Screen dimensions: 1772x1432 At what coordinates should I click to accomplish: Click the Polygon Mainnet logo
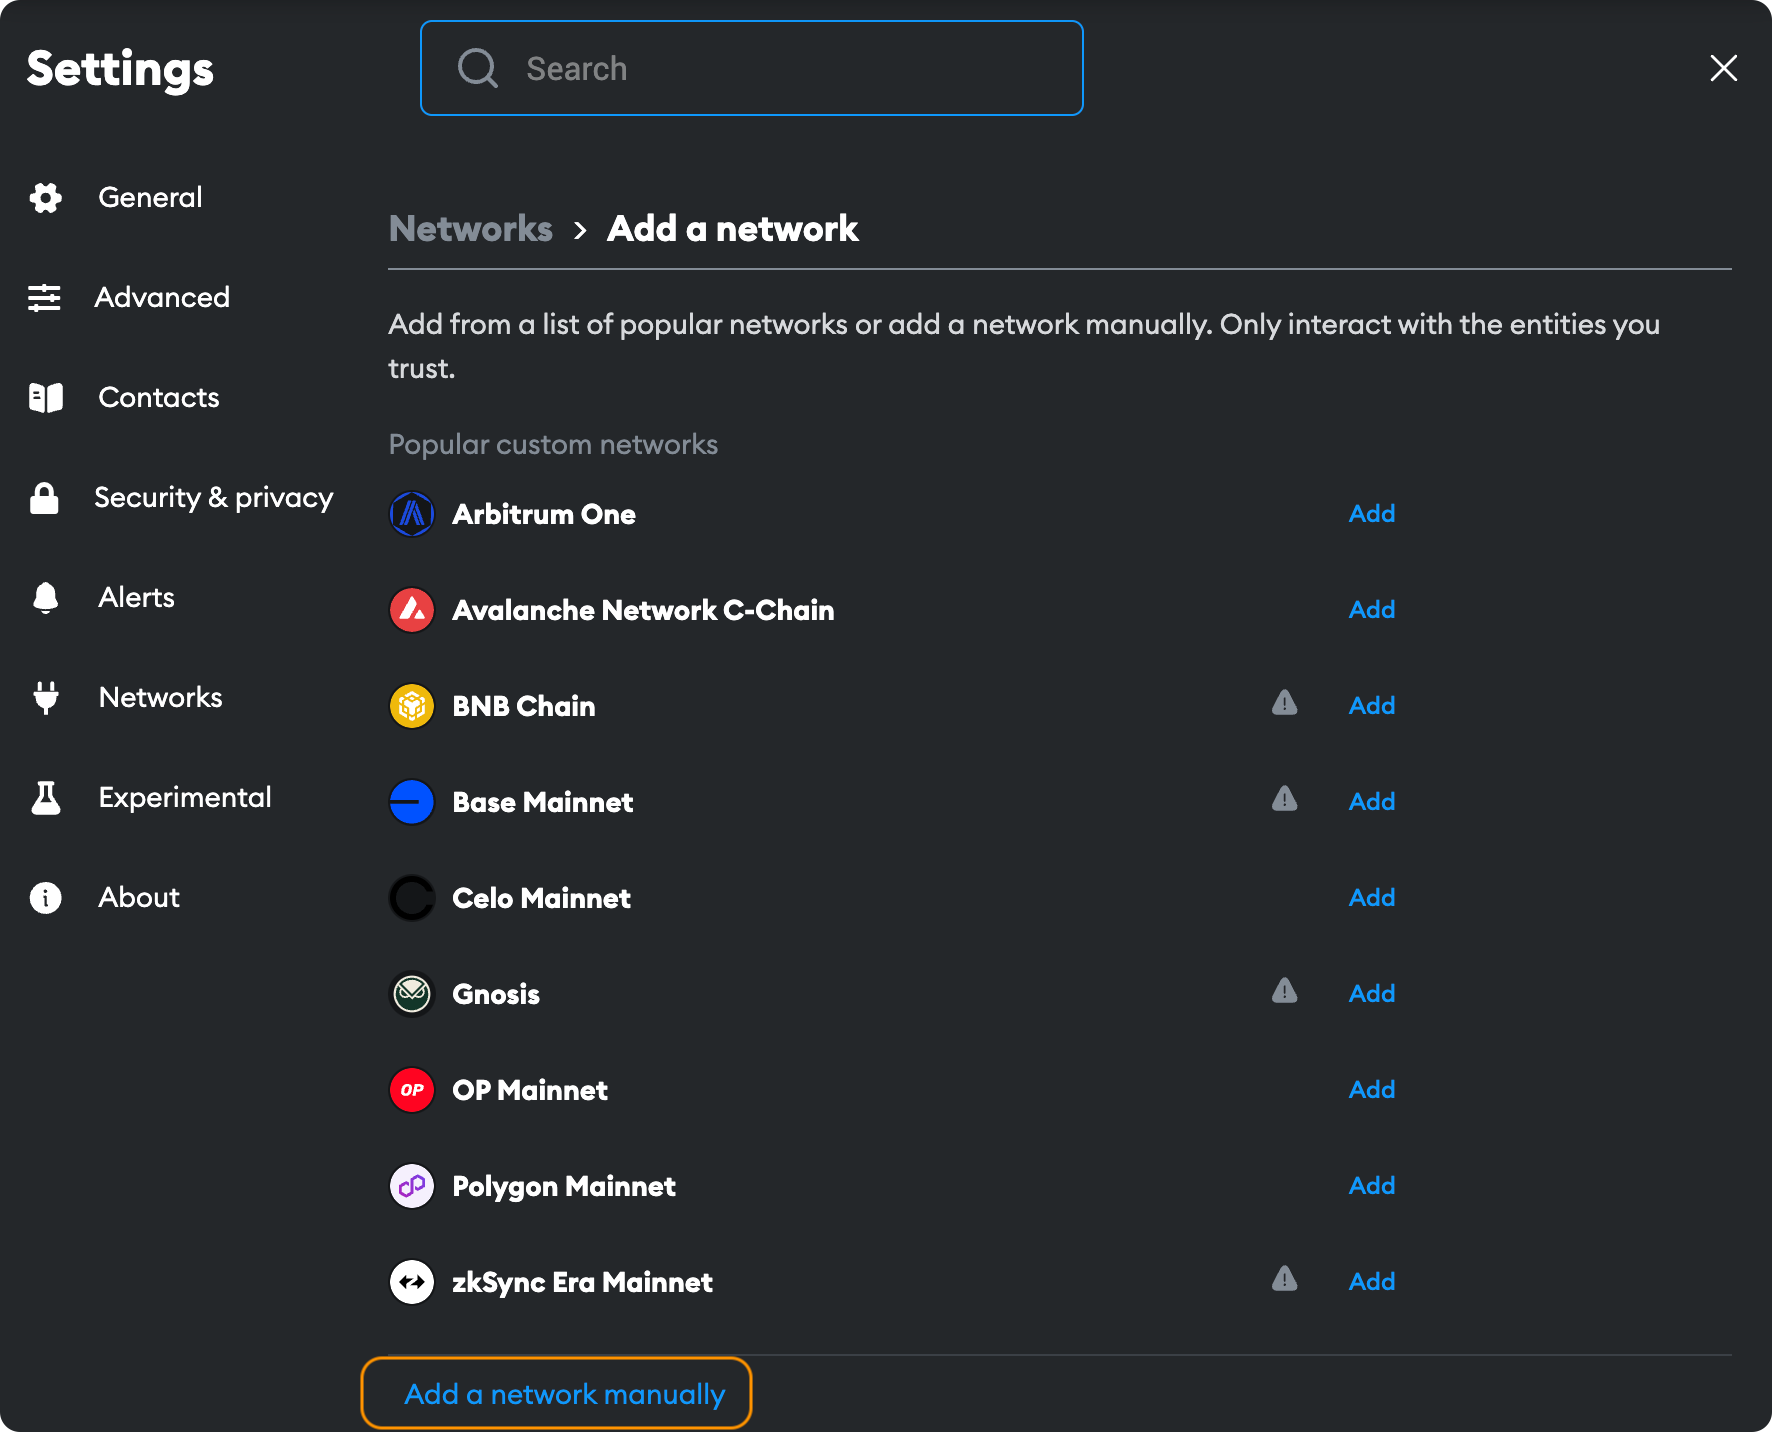pyautogui.click(x=412, y=1186)
